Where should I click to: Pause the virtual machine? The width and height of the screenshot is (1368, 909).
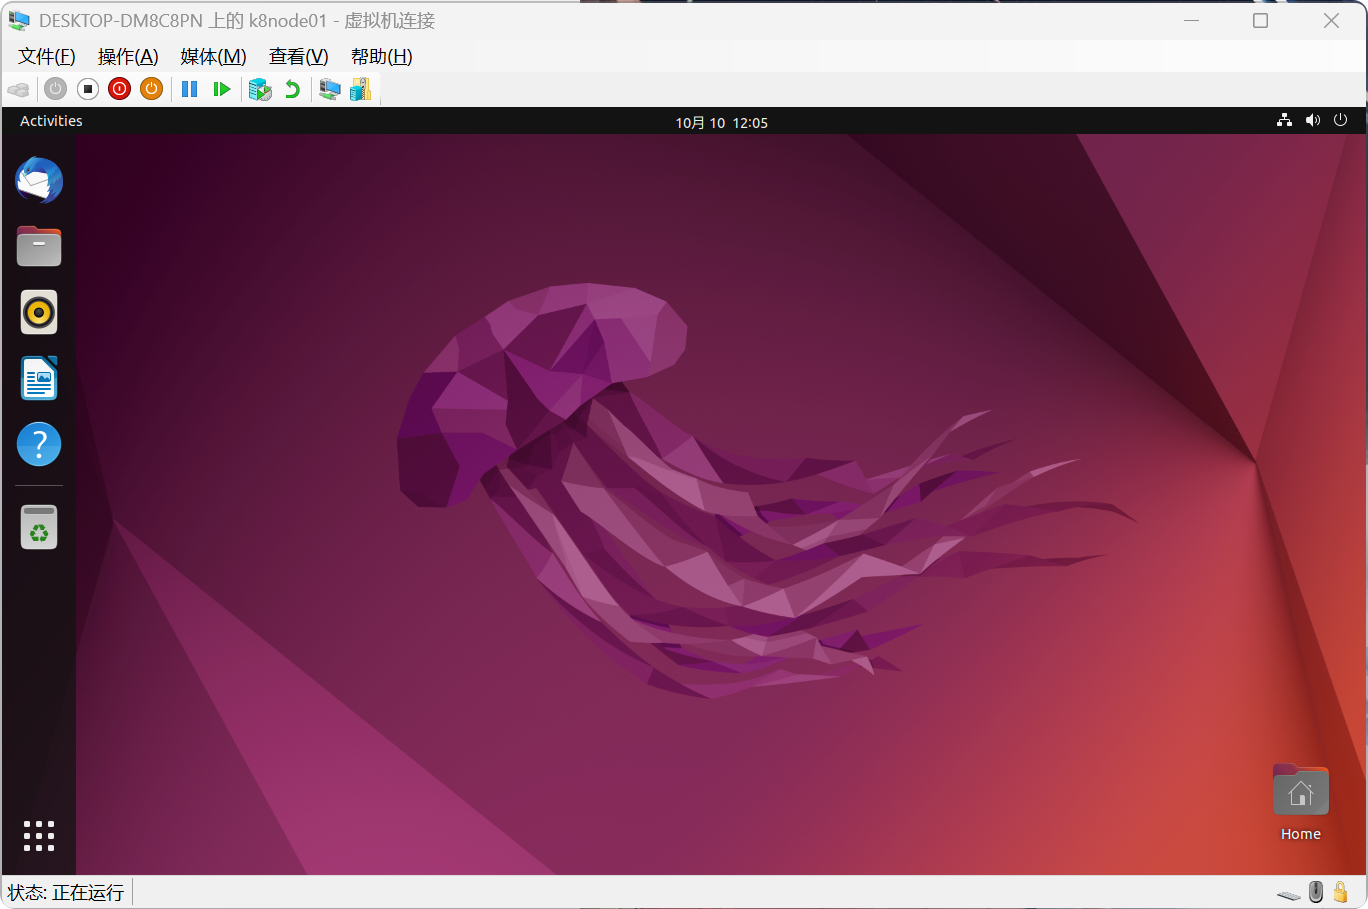coord(189,89)
